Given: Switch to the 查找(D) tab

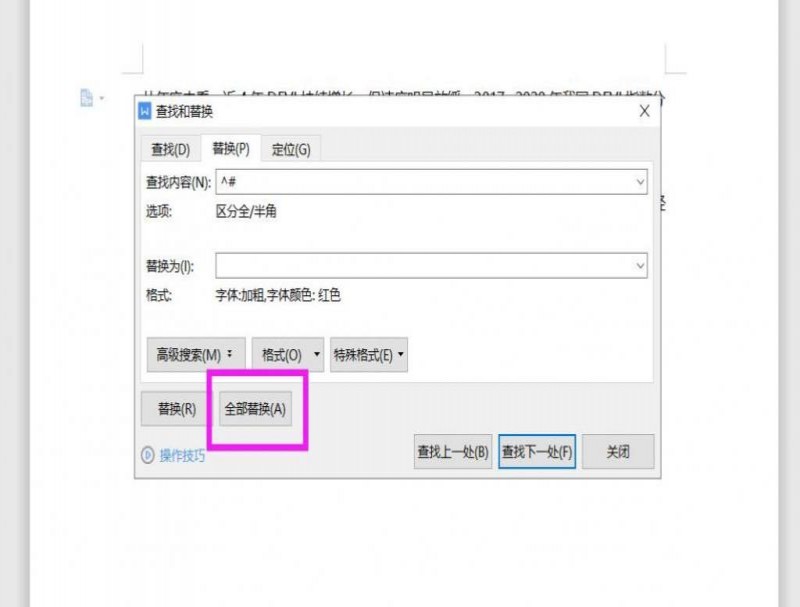Looking at the screenshot, I should (x=170, y=149).
